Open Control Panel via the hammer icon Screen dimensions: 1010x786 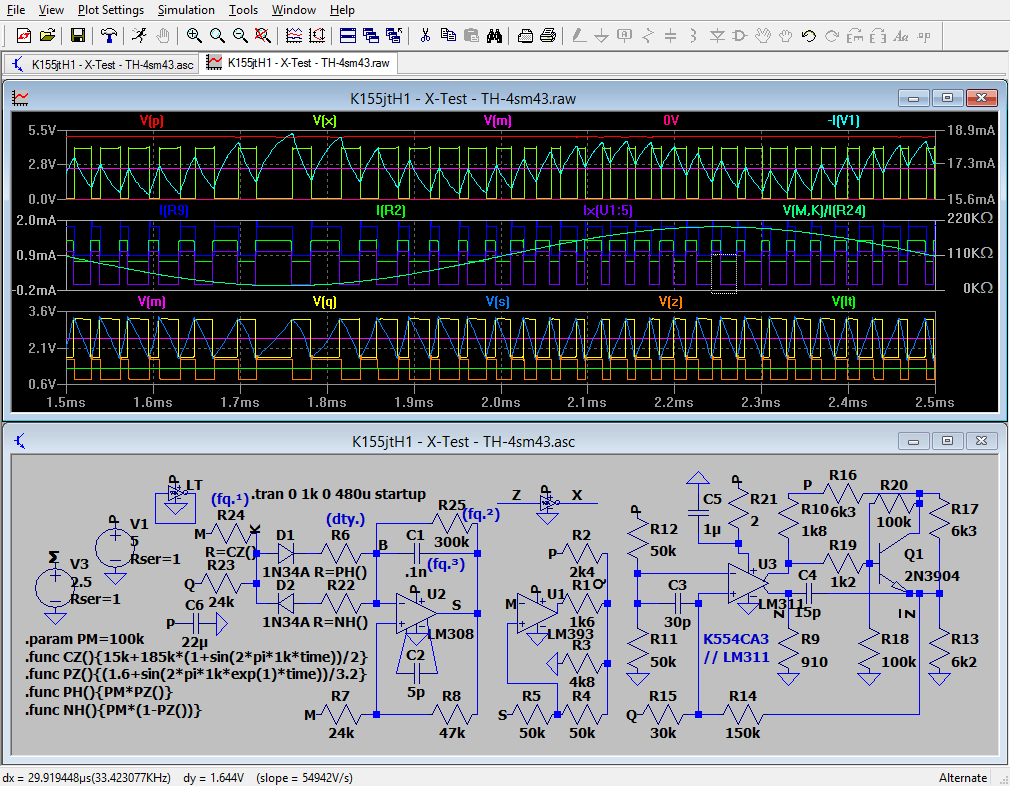[109, 35]
